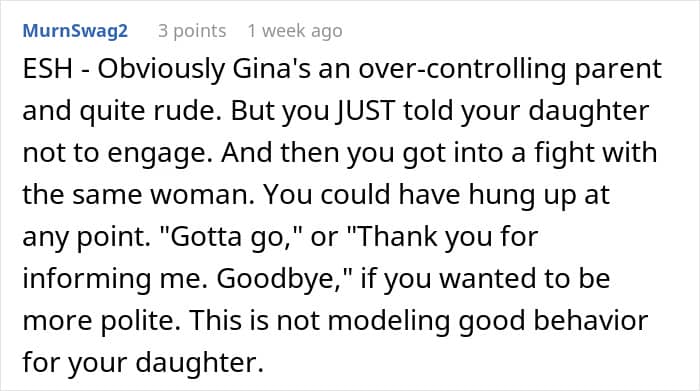This screenshot has height=391, width=700.
Task: Click the final words for your daughter
Action: [x=143, y=363]
